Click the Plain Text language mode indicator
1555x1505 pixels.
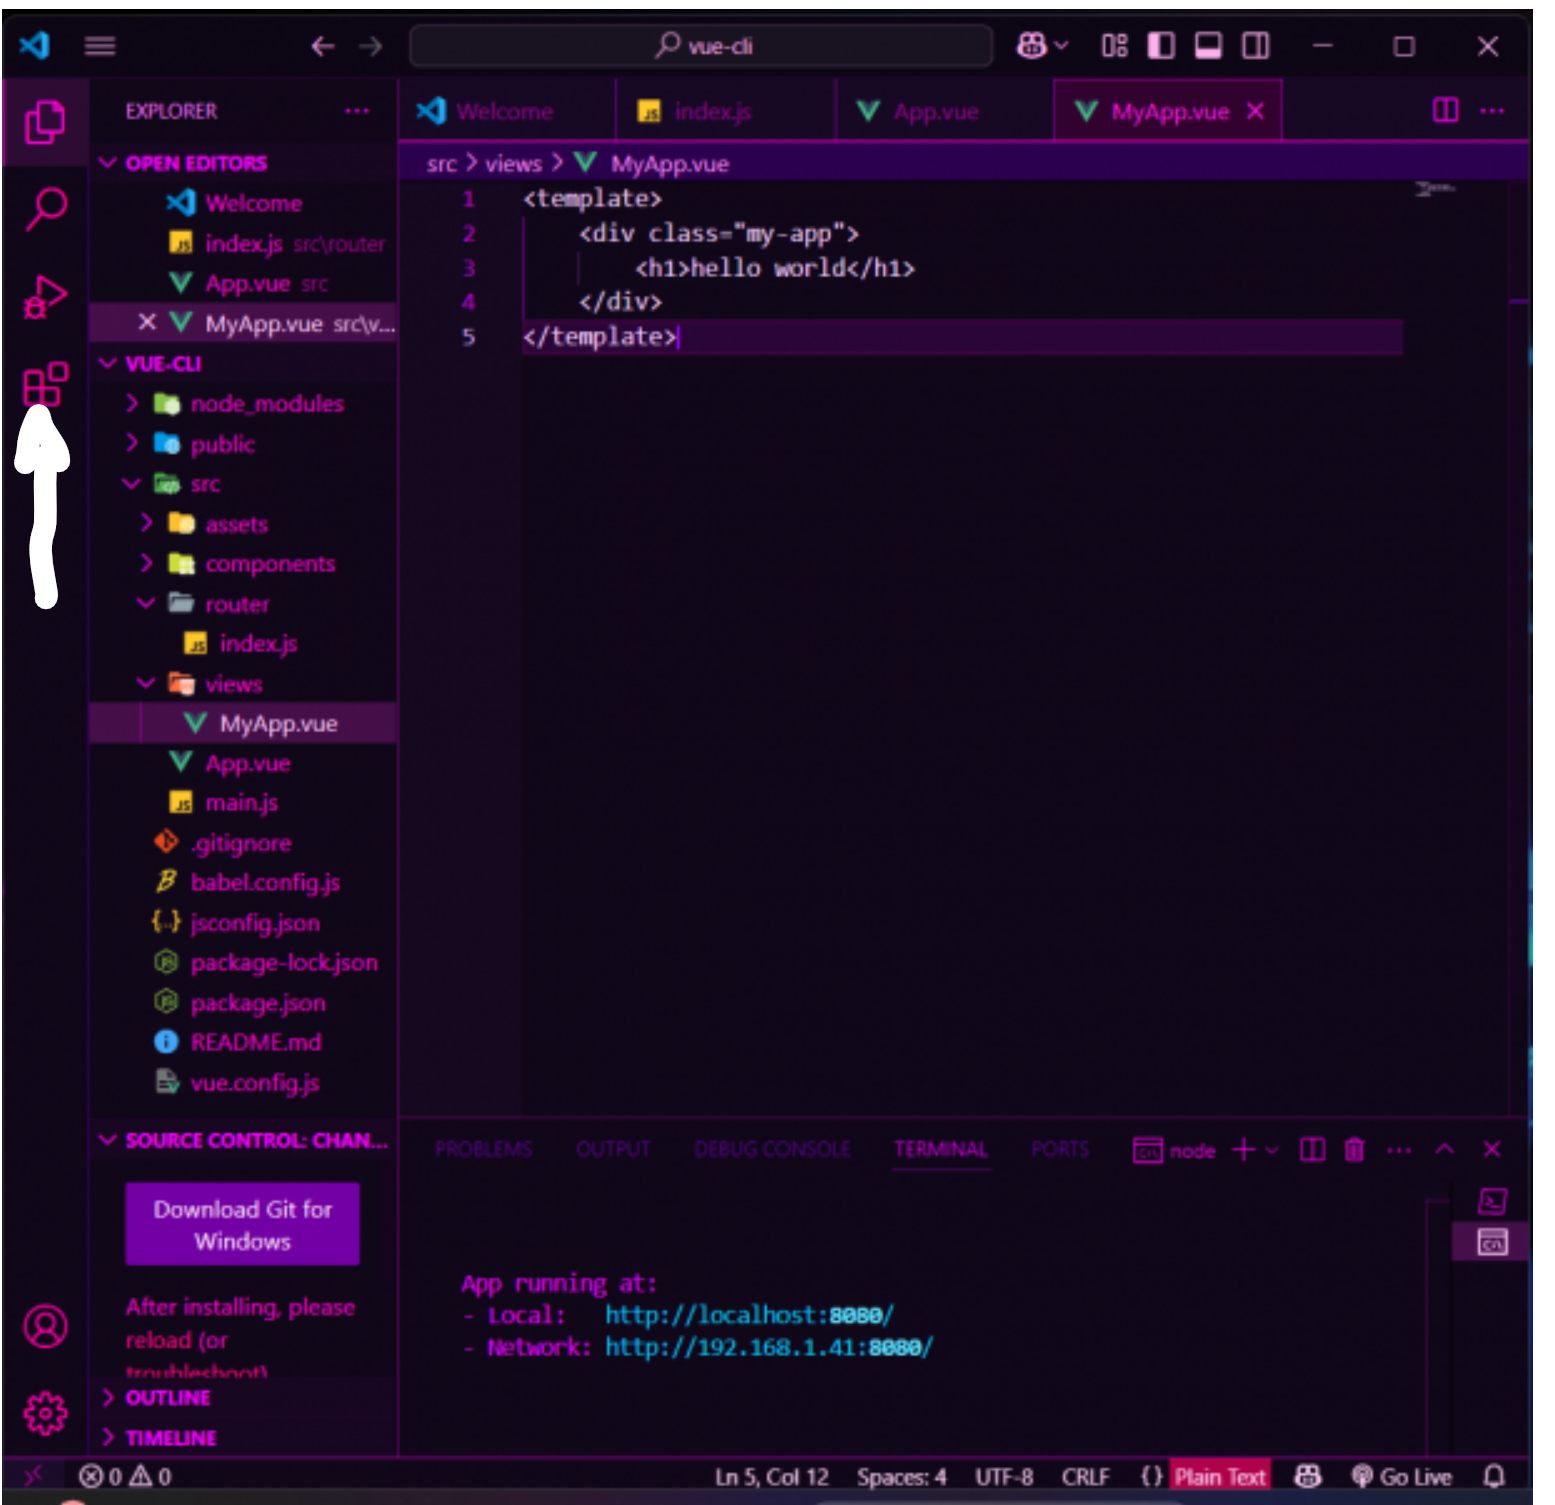[1219, 1477]
